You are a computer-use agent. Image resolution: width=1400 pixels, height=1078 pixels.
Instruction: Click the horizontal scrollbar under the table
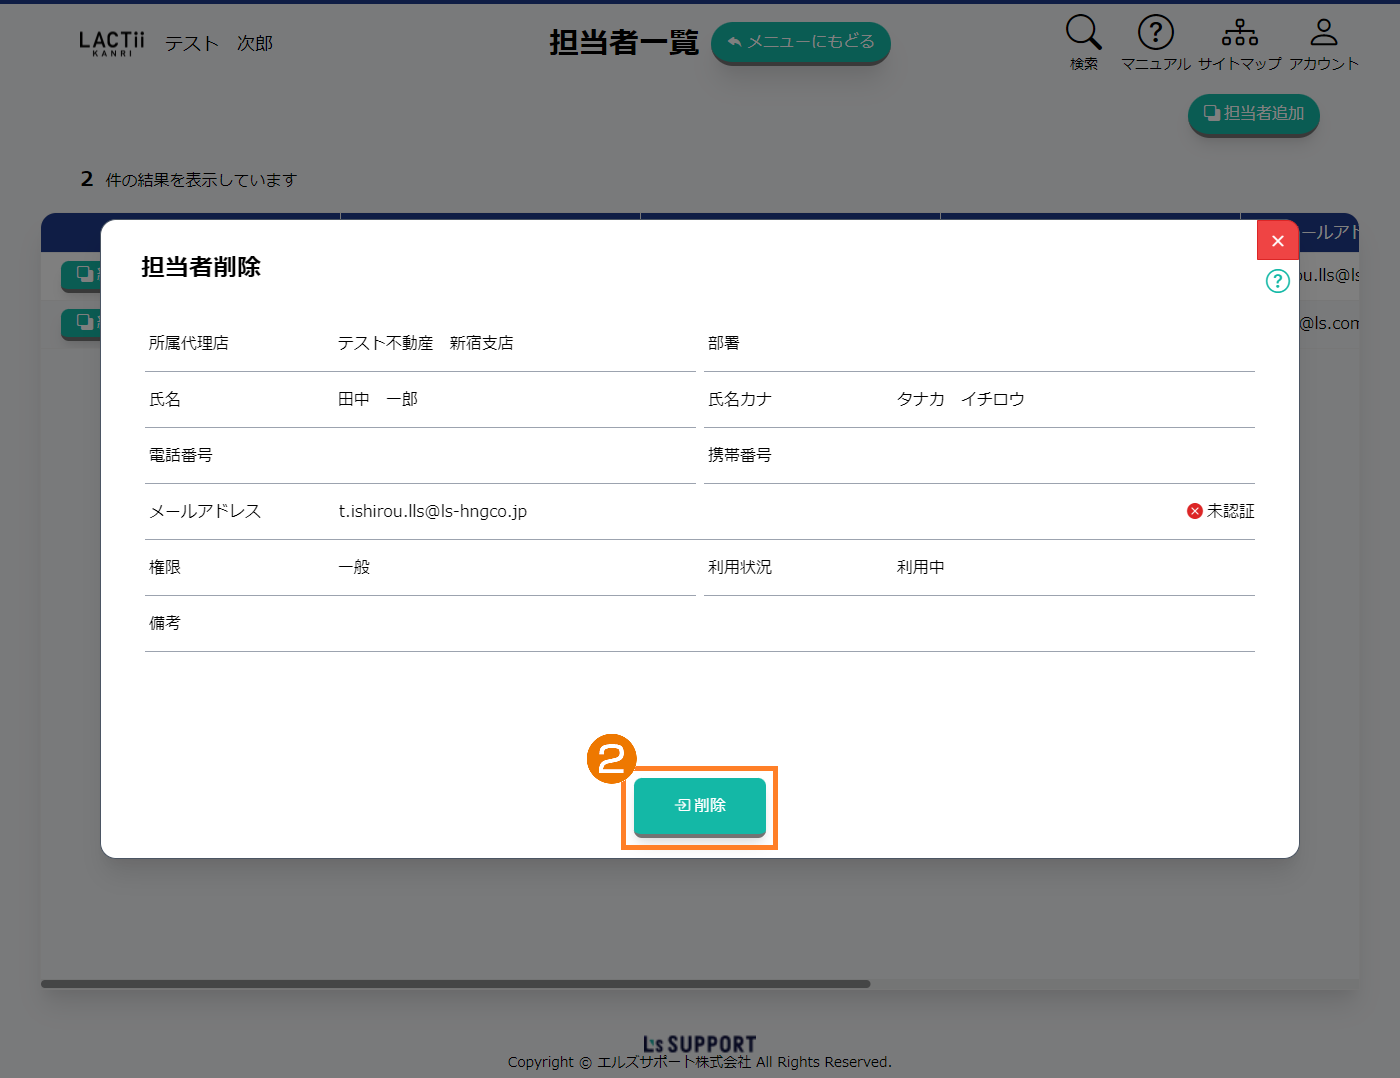[455, 984]
